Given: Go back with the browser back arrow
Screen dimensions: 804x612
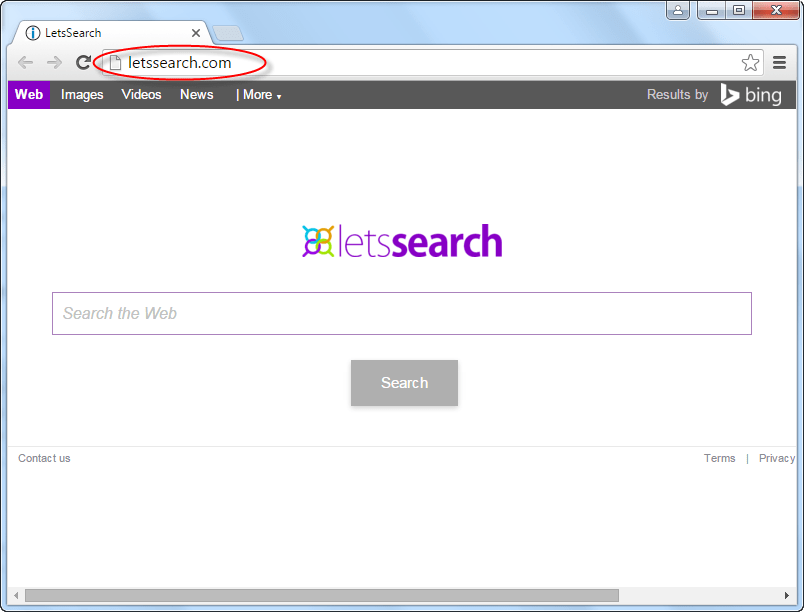Looking at the screenshot, I should pyautogui.click(x=25, y=63).
